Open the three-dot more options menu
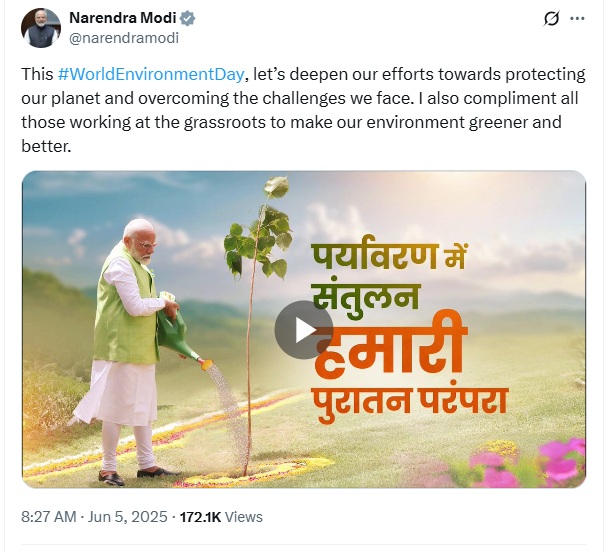 pyautogui.click(x=577, y=19)
